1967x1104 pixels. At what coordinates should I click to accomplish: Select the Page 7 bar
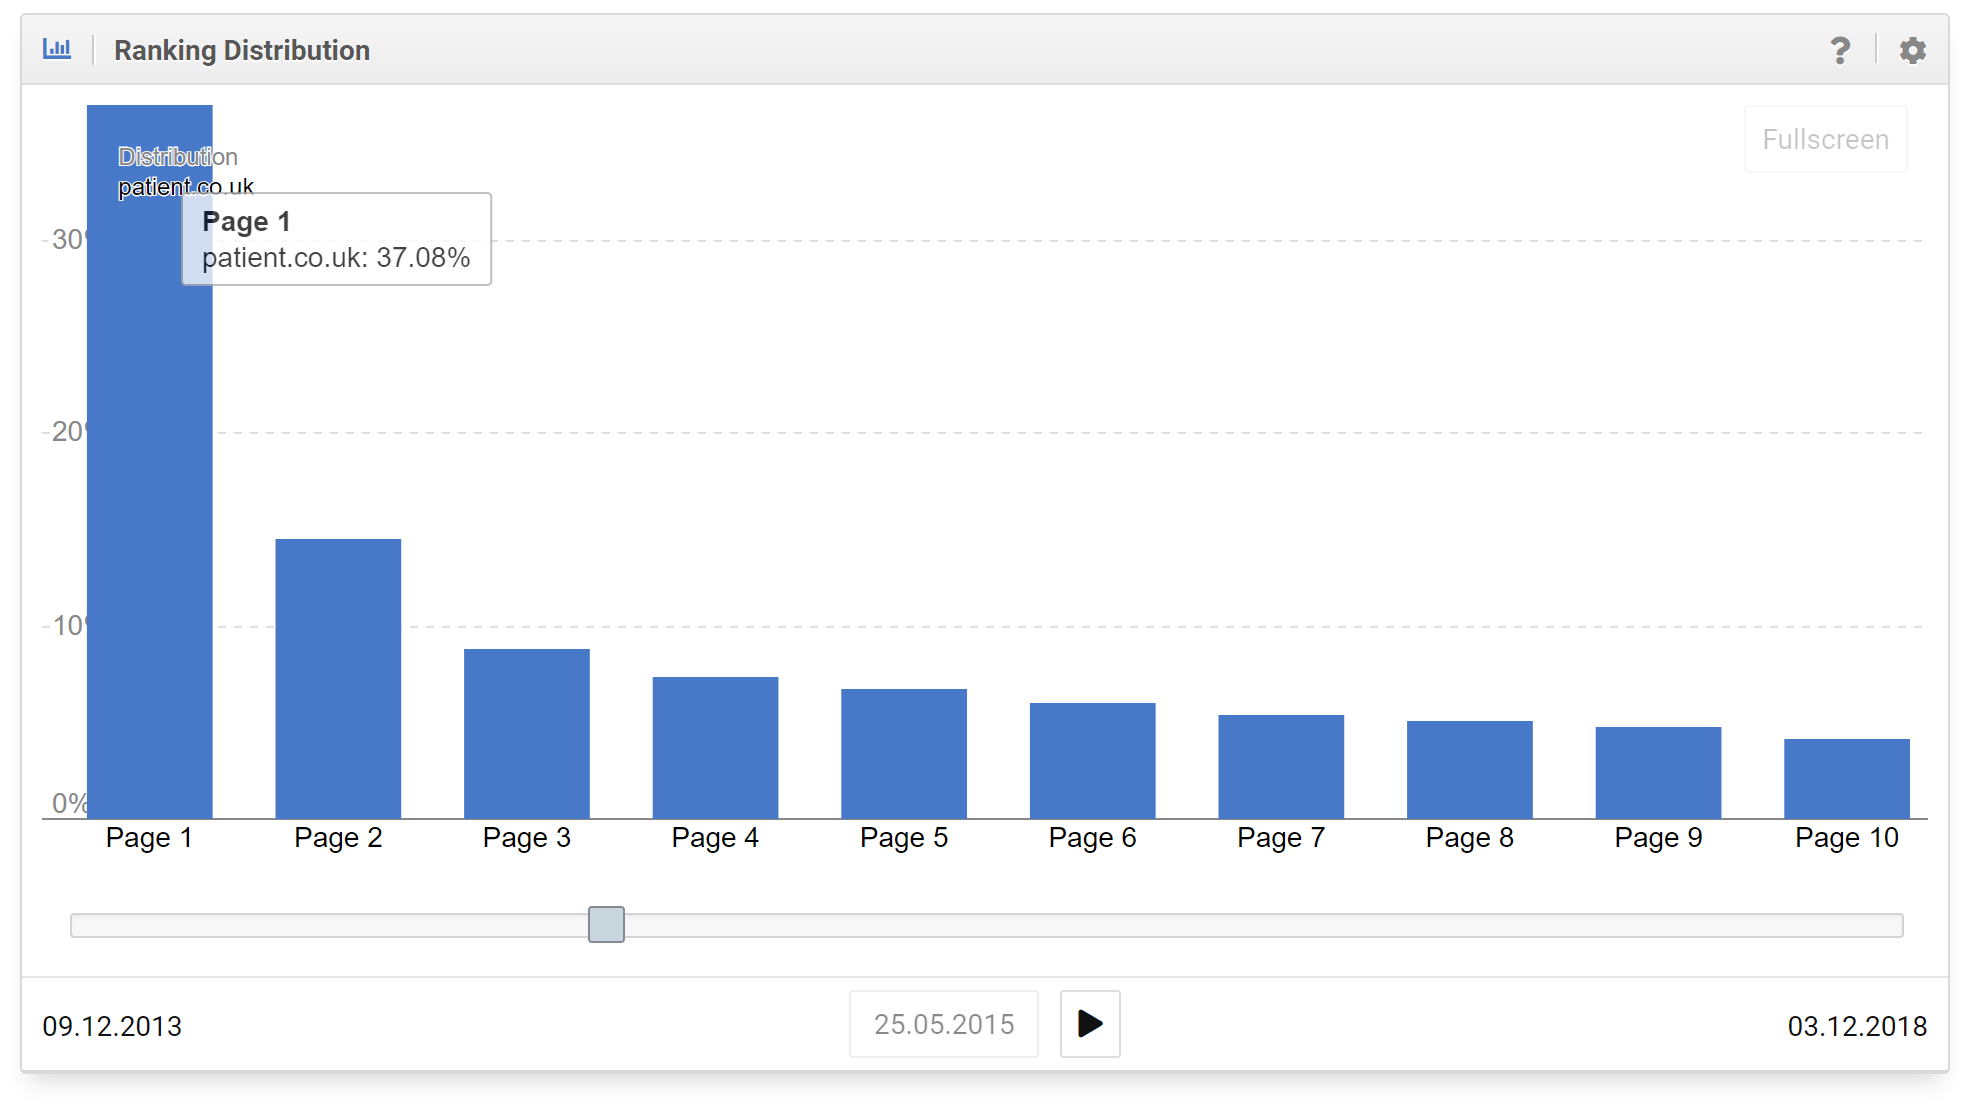1281,767
